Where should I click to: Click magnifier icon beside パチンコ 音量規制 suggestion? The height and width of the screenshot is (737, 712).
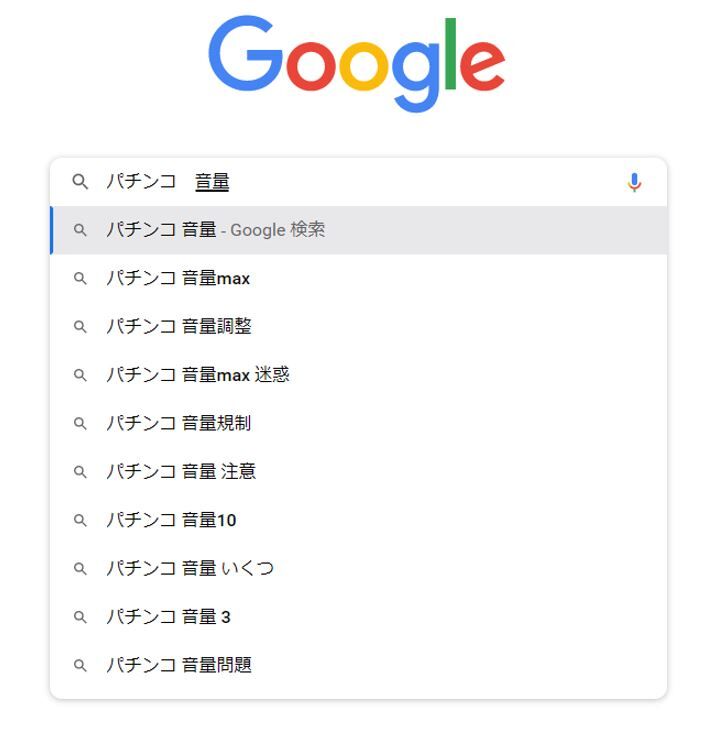[80, 423]
